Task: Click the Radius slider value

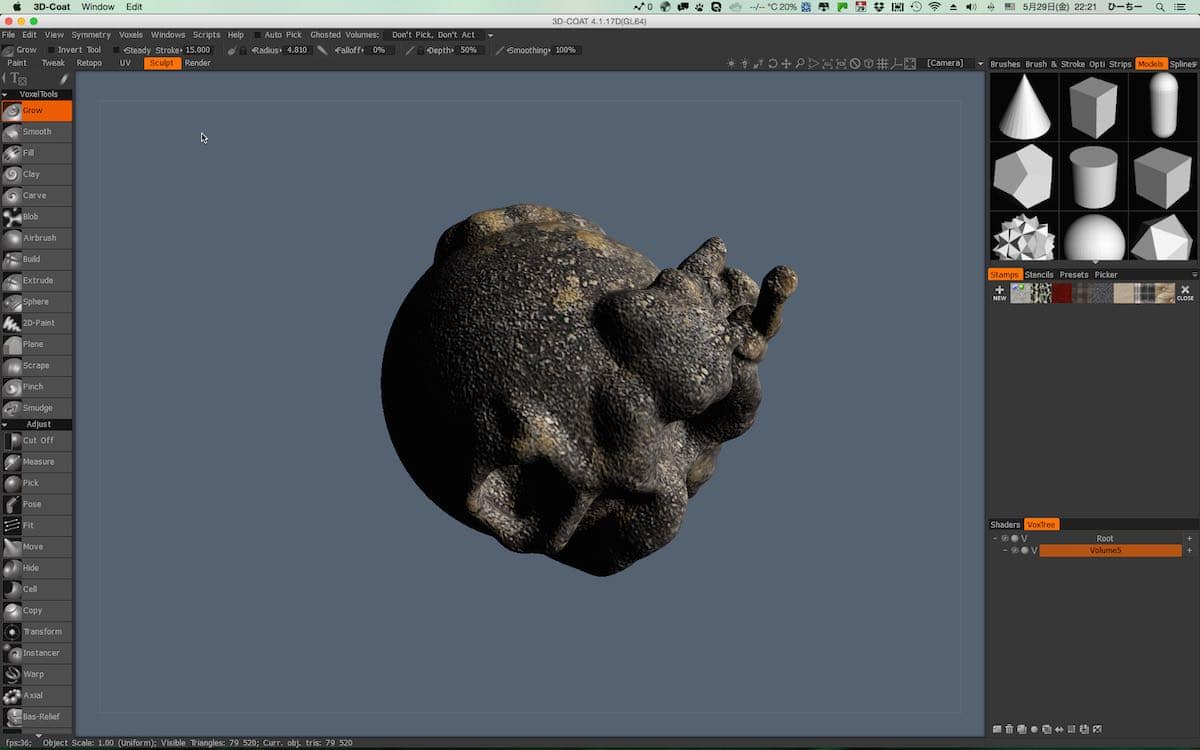Action: (296, 50)
